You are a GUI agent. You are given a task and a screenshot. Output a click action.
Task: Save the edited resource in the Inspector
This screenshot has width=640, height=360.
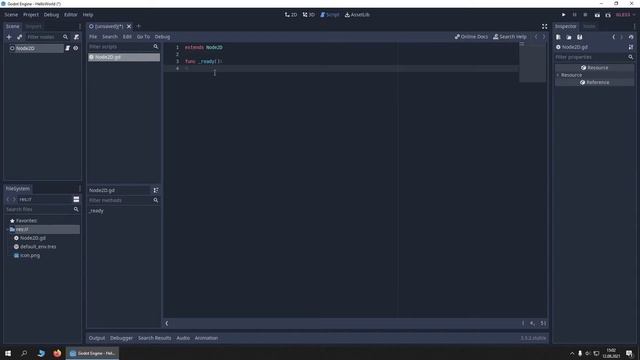click(x=580, y=37)
